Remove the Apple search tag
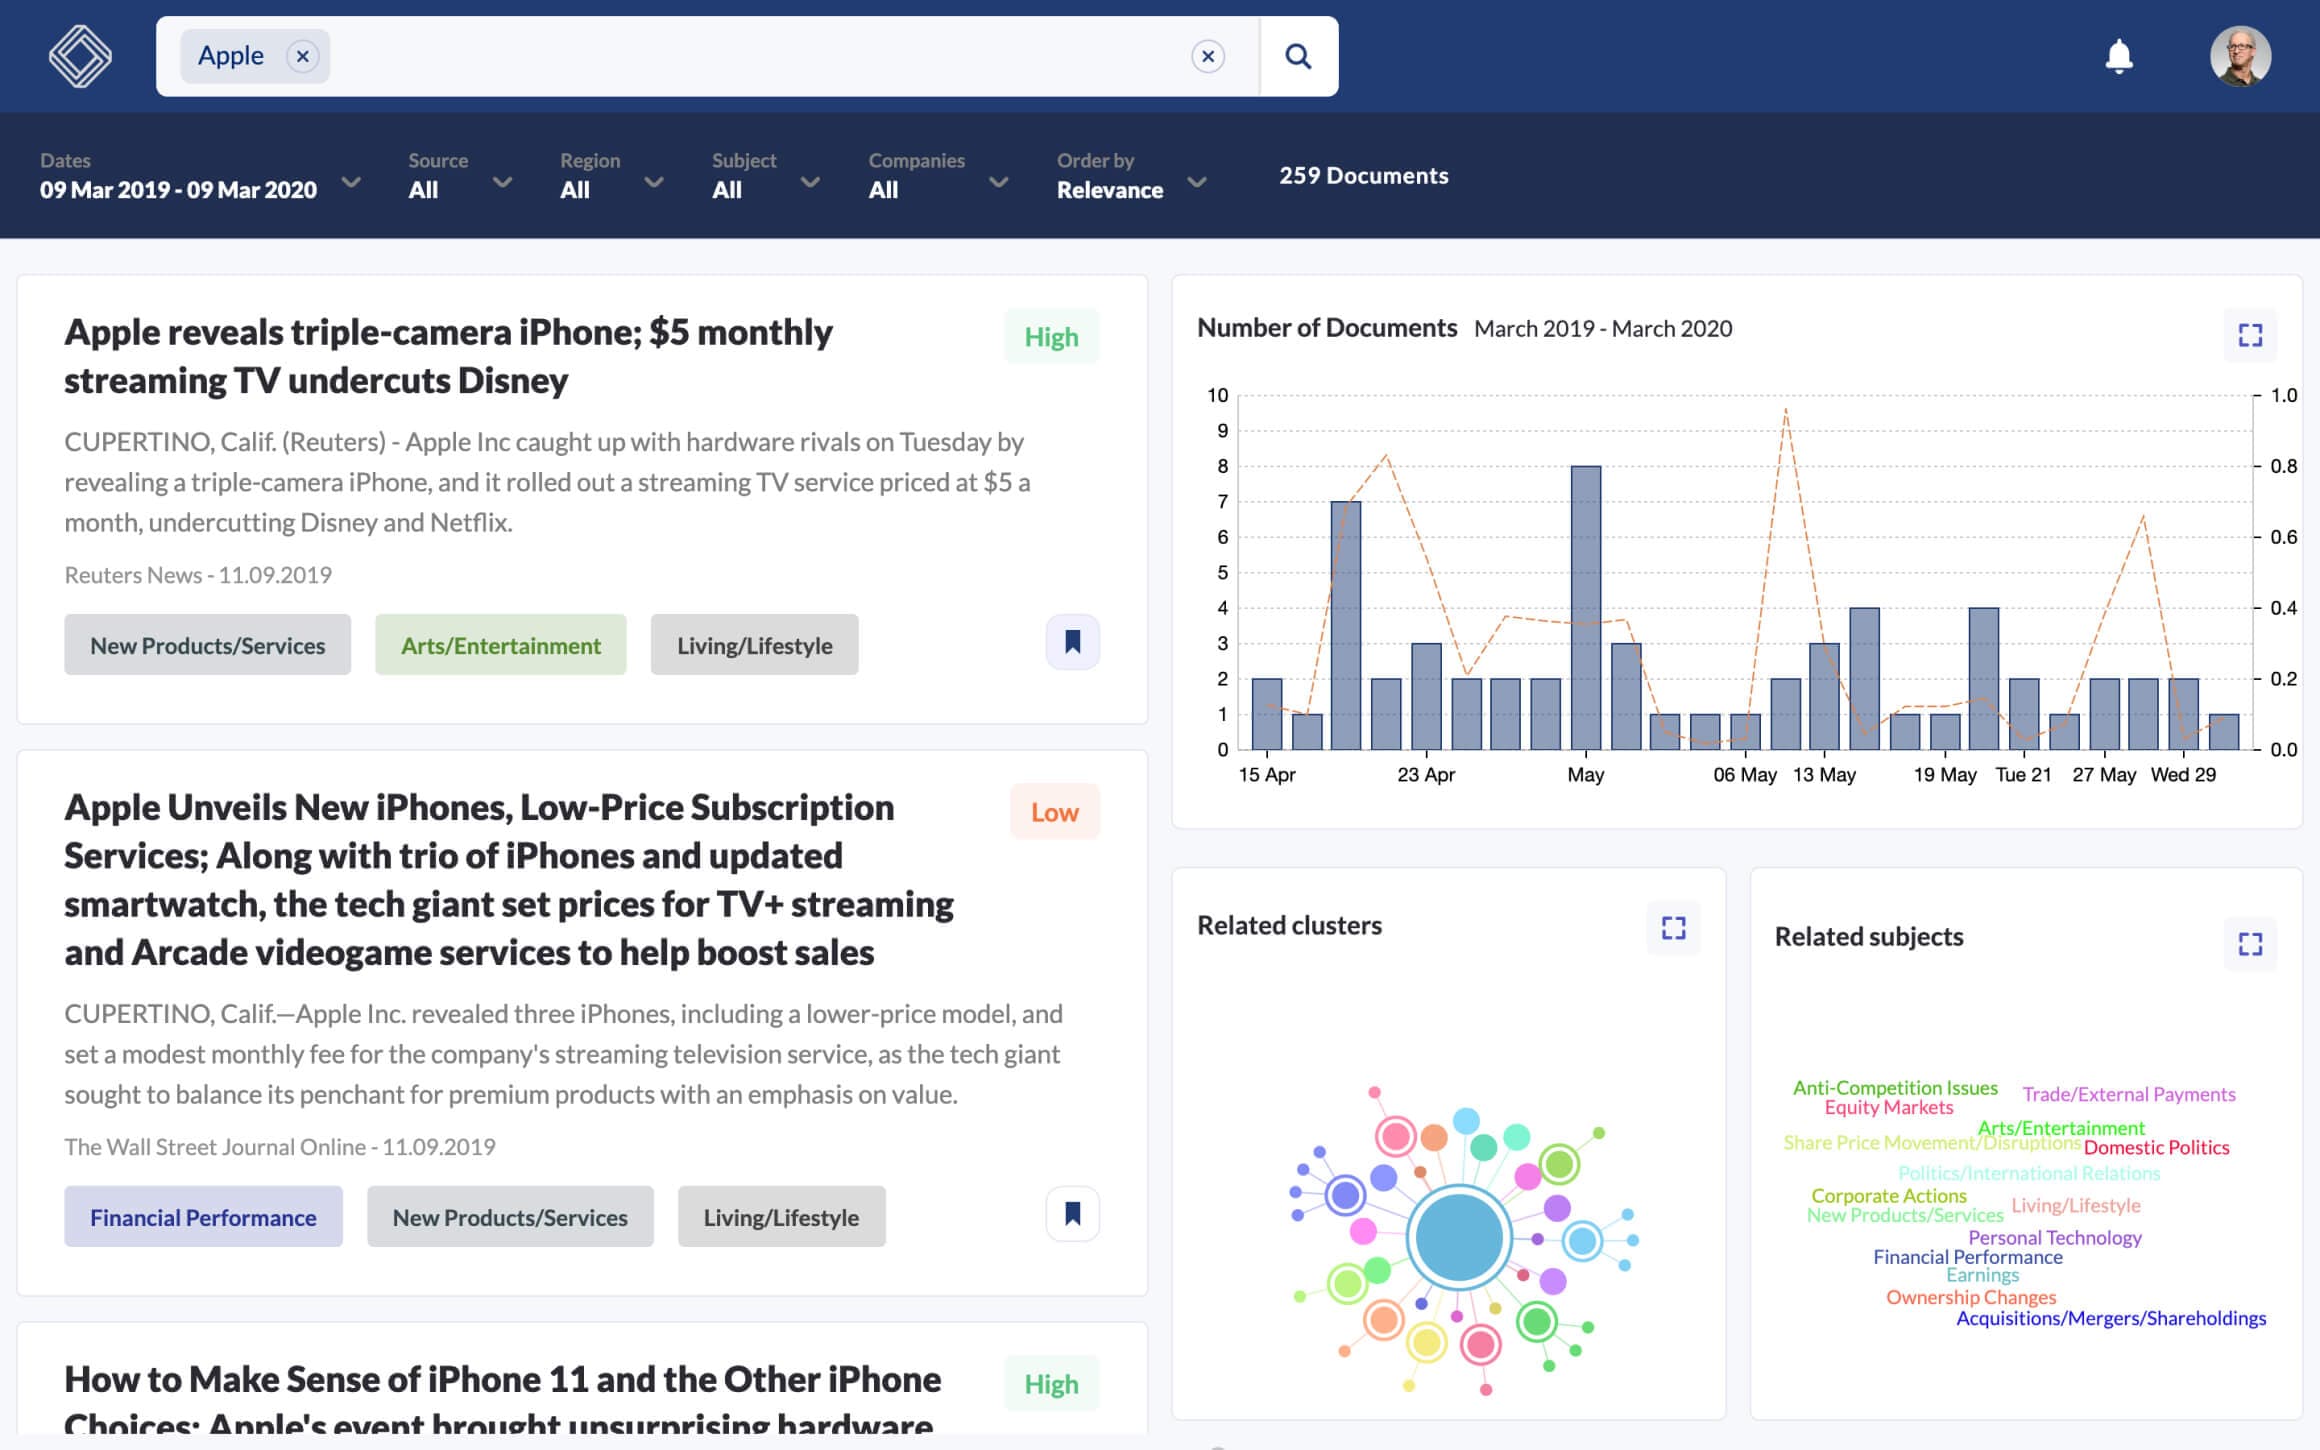This screenshot has width=2320, height=1450. [302, 55]
